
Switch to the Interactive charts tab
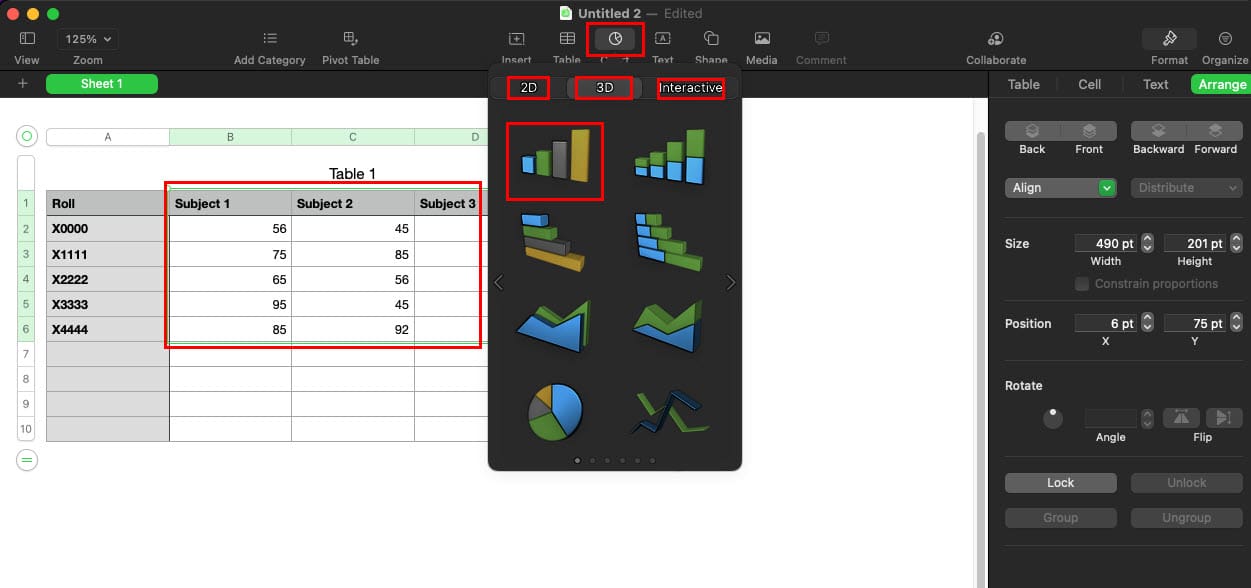690,88
